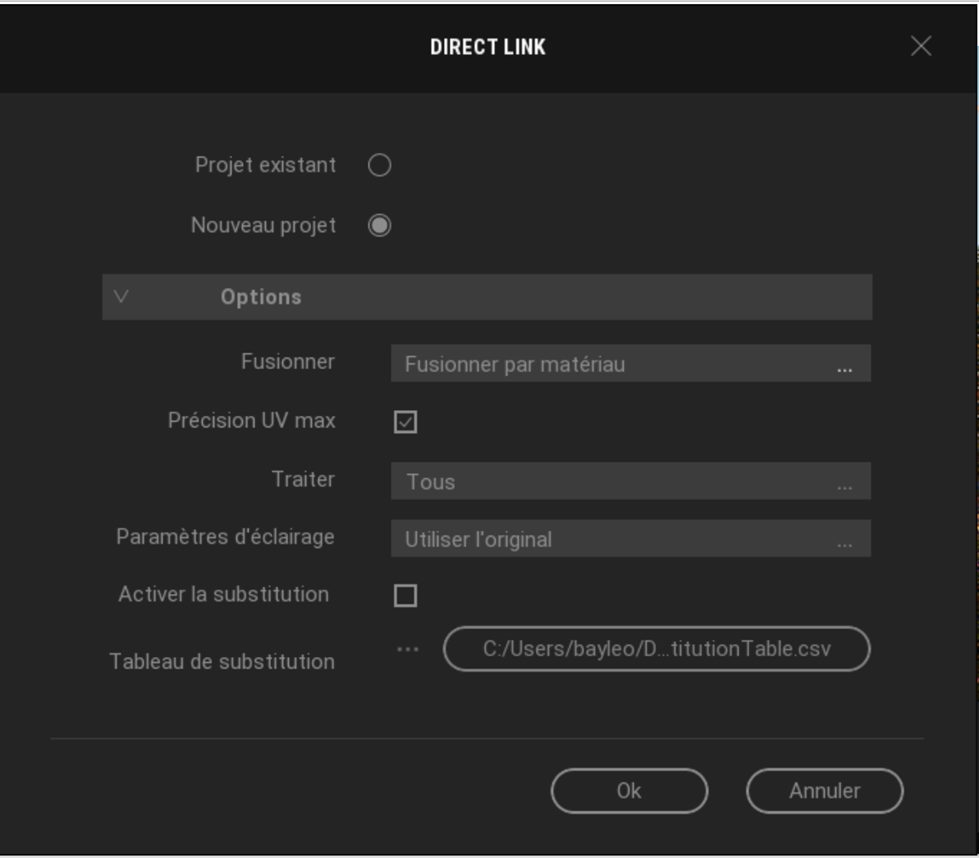Screen dimensions: 979x858
Task: Select the Nouveau projet radio button
Action: click(379, 225)
